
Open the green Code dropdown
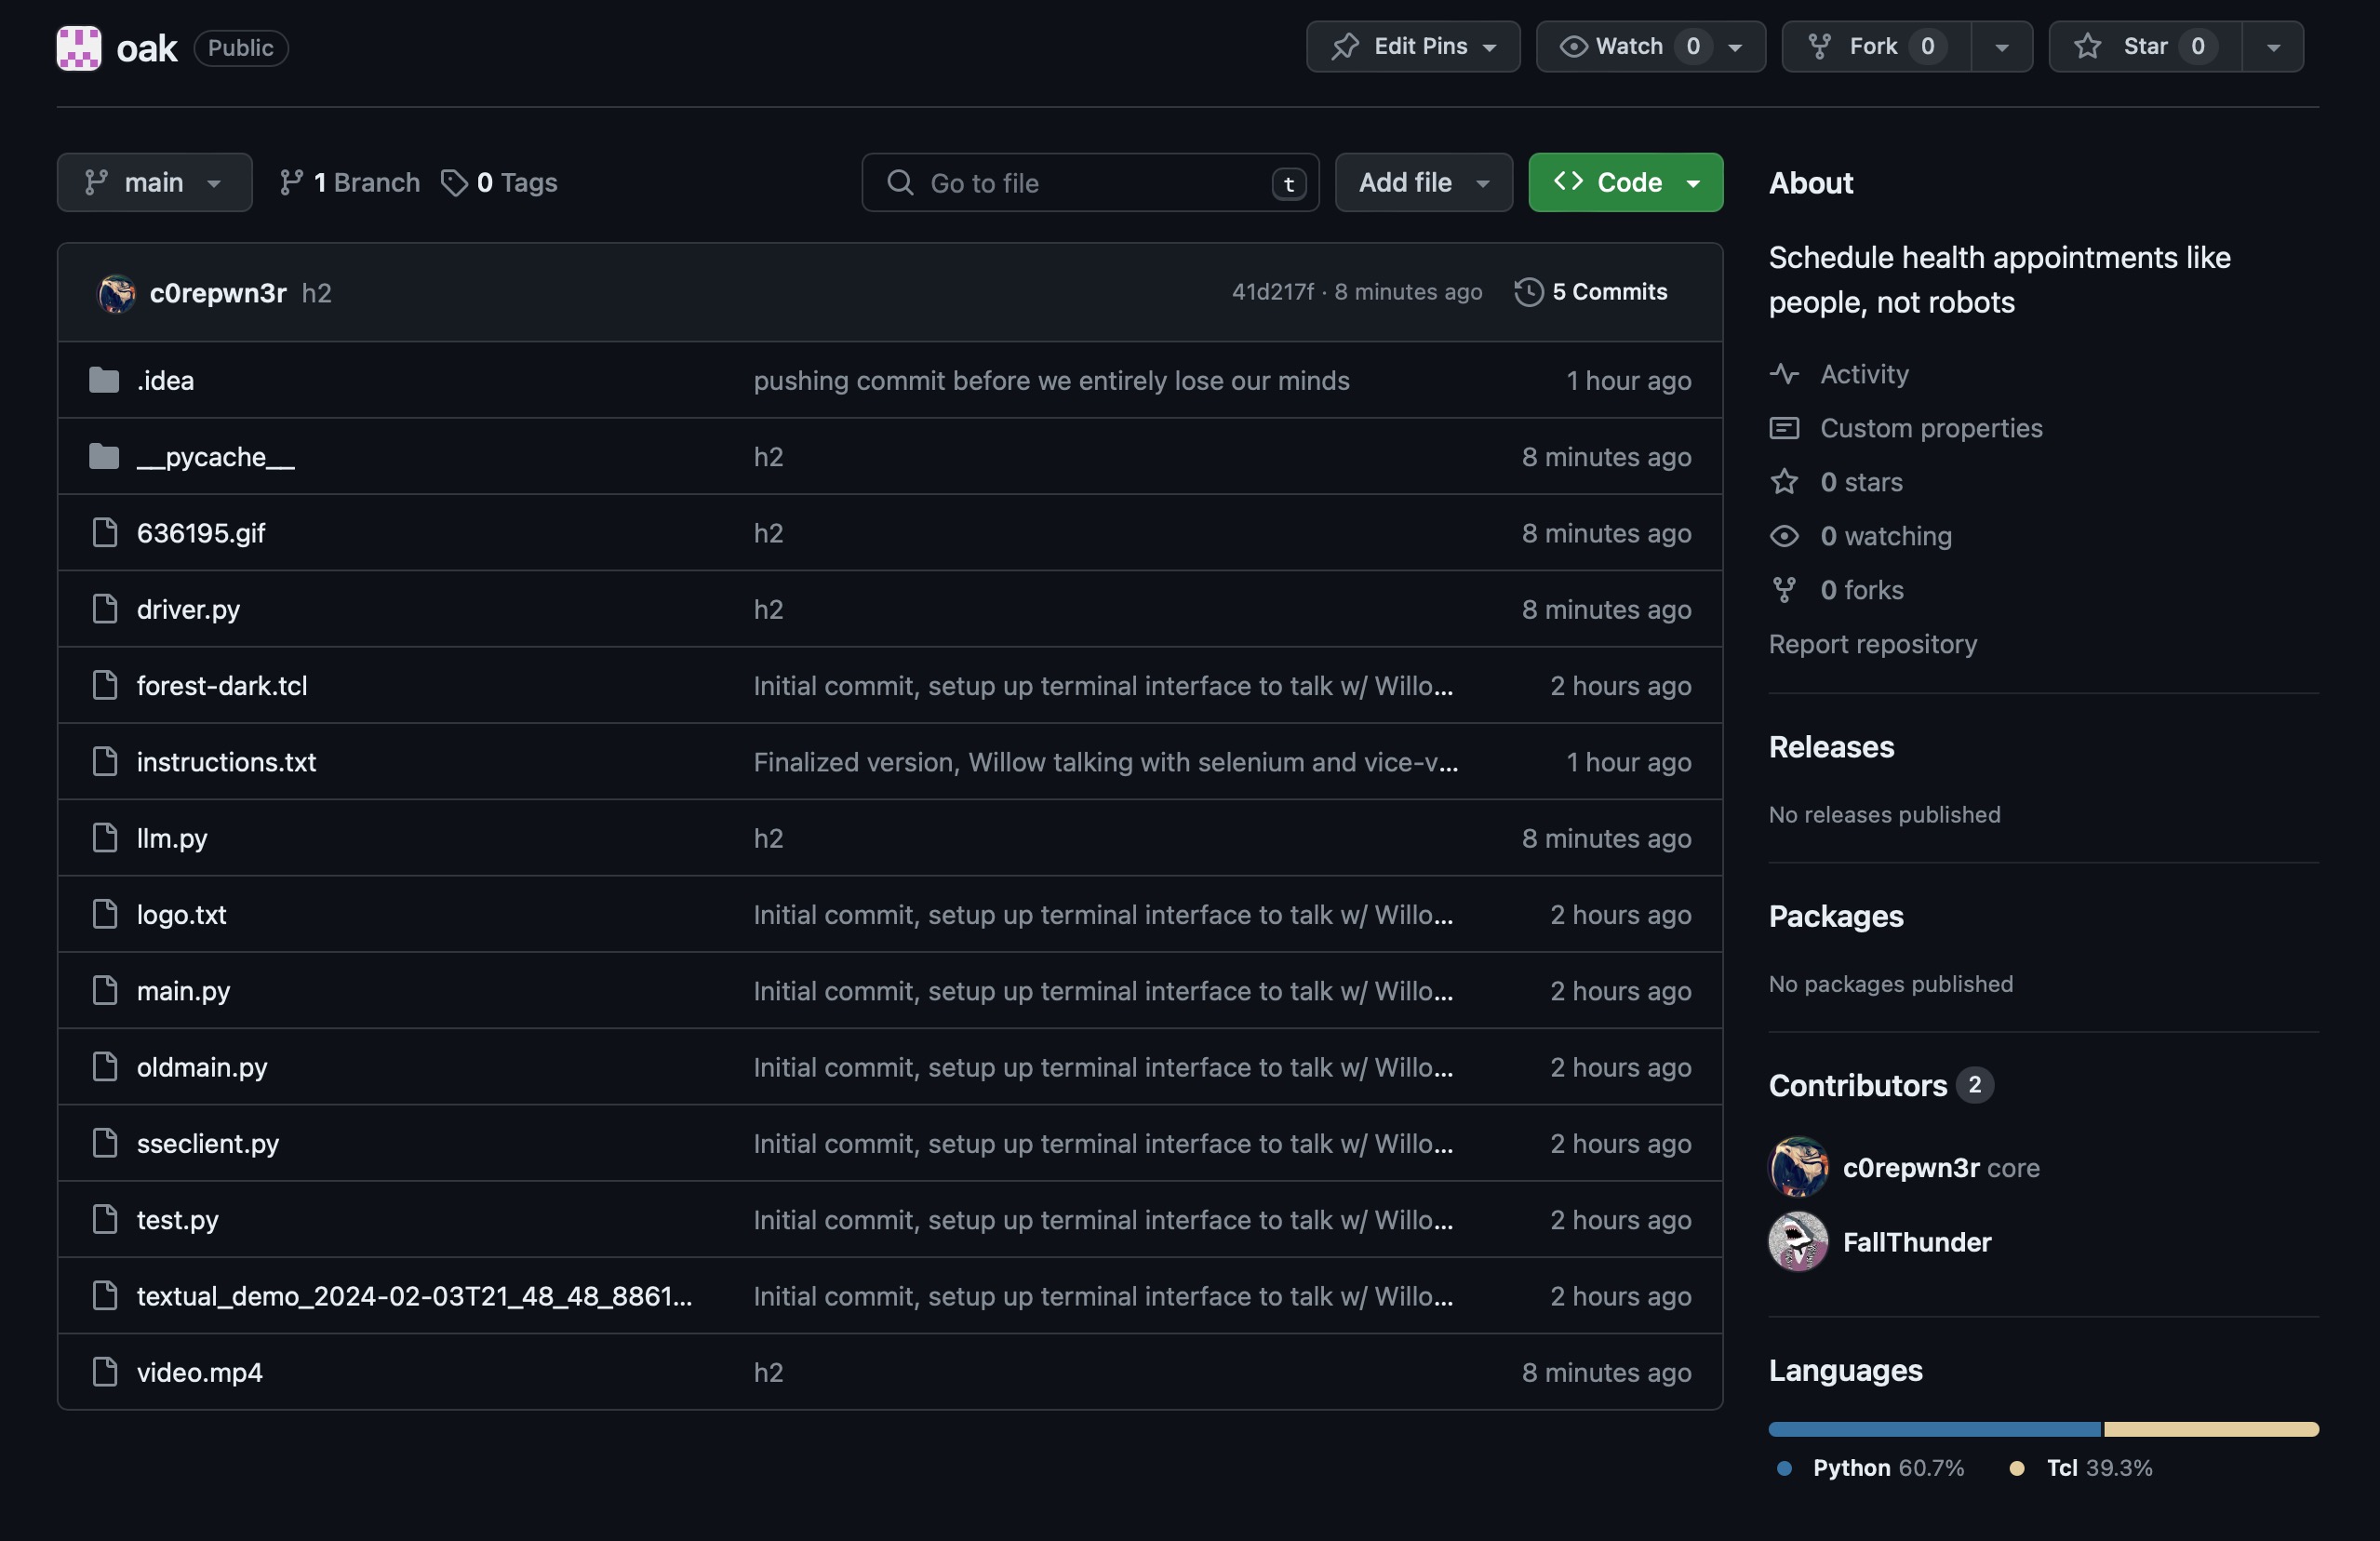tap(1625, 183)
